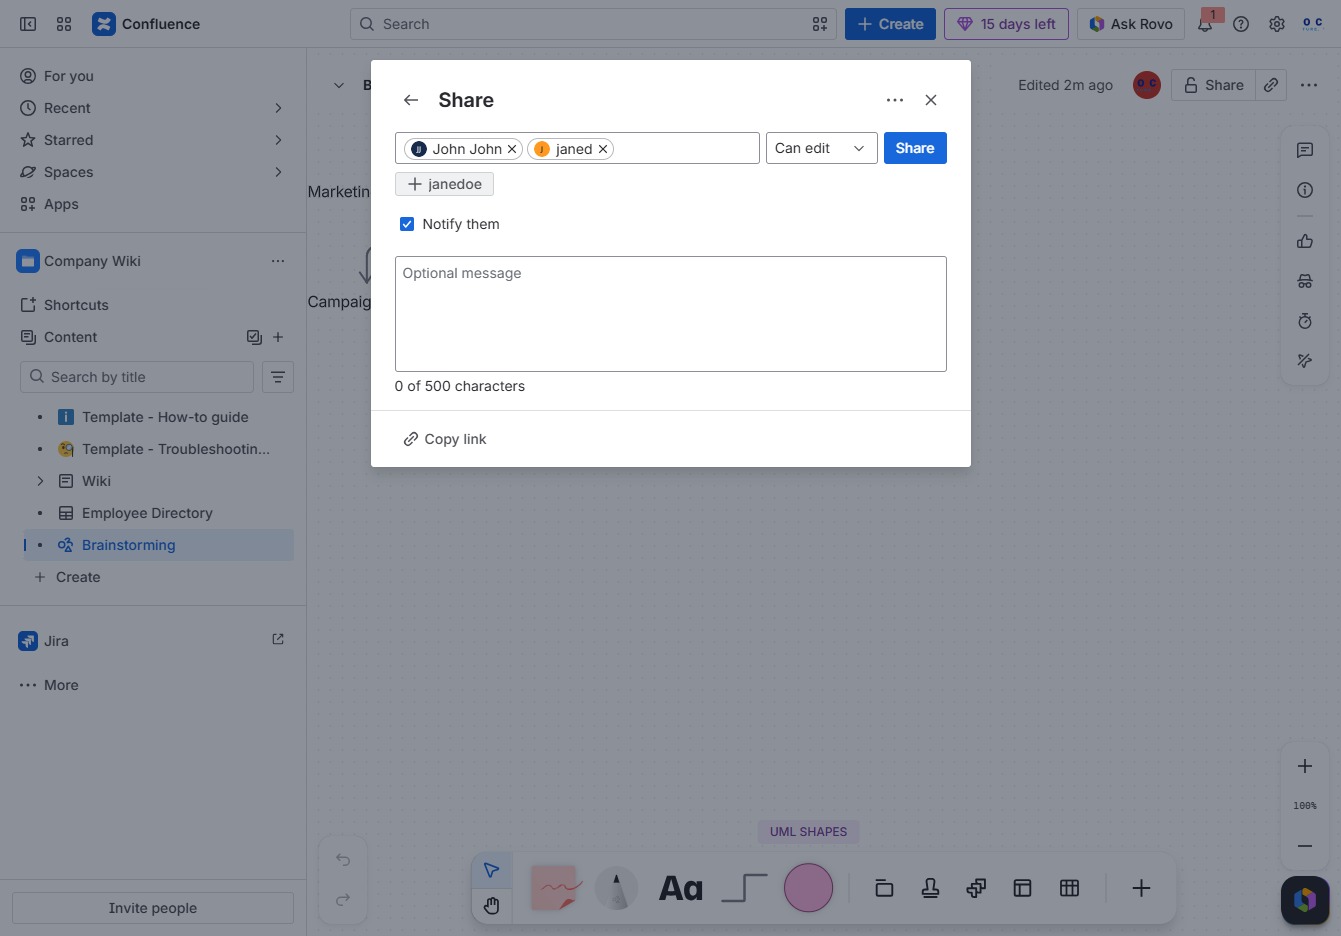Viewport: 1341px width, 936px height.
Task: Open comments panel icon on right rail
Action: pyautogui.click(x=1305, y=150)
